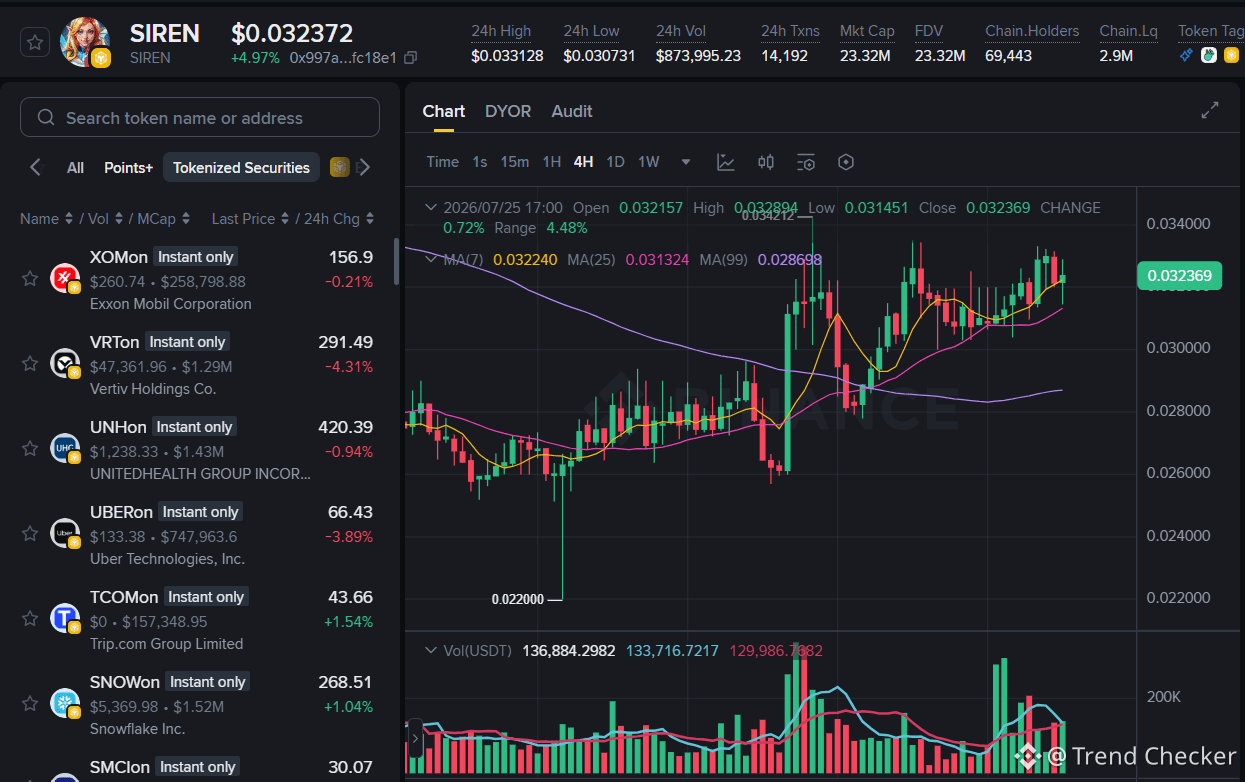1245x782 pixels.
Task: Set chart interval to 15m
Action: pyautogui.click(x=515, y=162)
